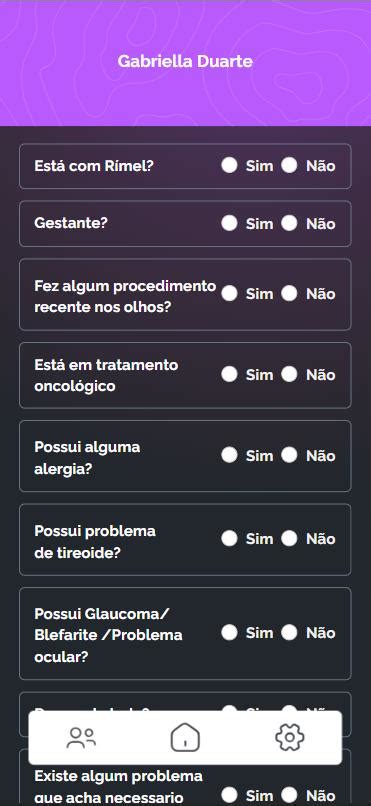Image resolution: width=371 pixels, height=806 pixels.
Task: Click the Gabriella Duarte header name
Action: pos(185,62)
